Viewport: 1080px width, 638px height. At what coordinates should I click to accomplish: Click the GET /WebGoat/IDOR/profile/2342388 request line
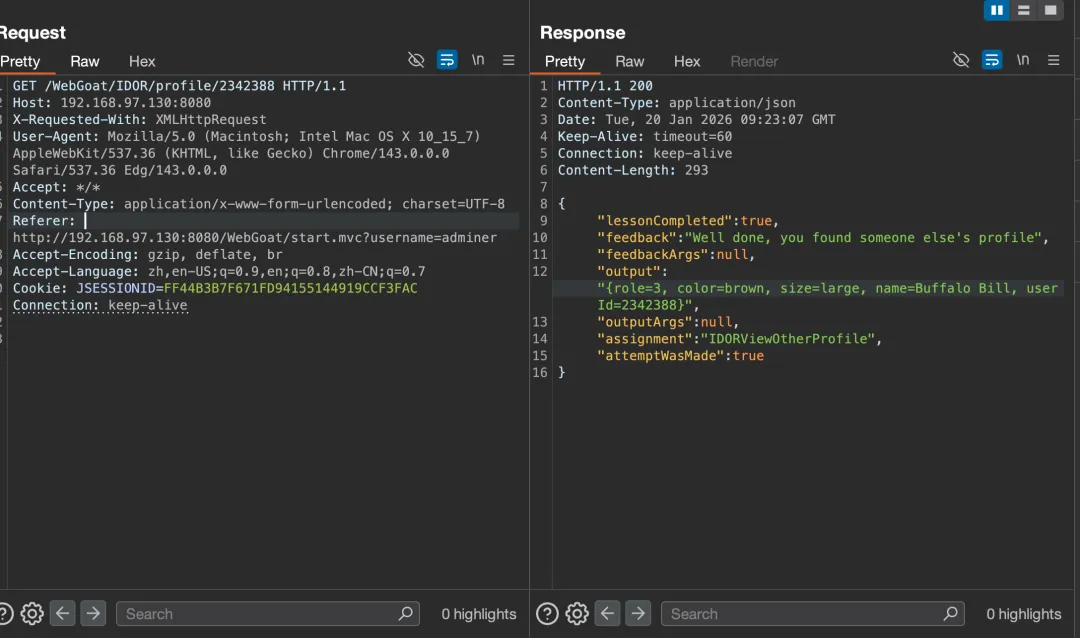pyautogui.click(x=179, y=86)
